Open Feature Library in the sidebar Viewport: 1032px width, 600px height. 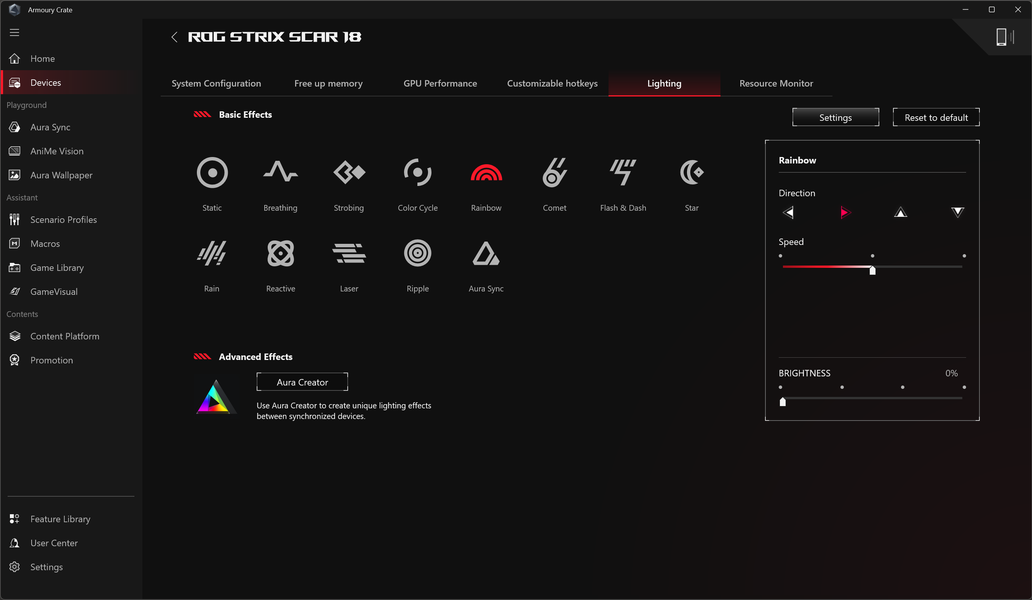pyautogui.click(x=71, y=519)
